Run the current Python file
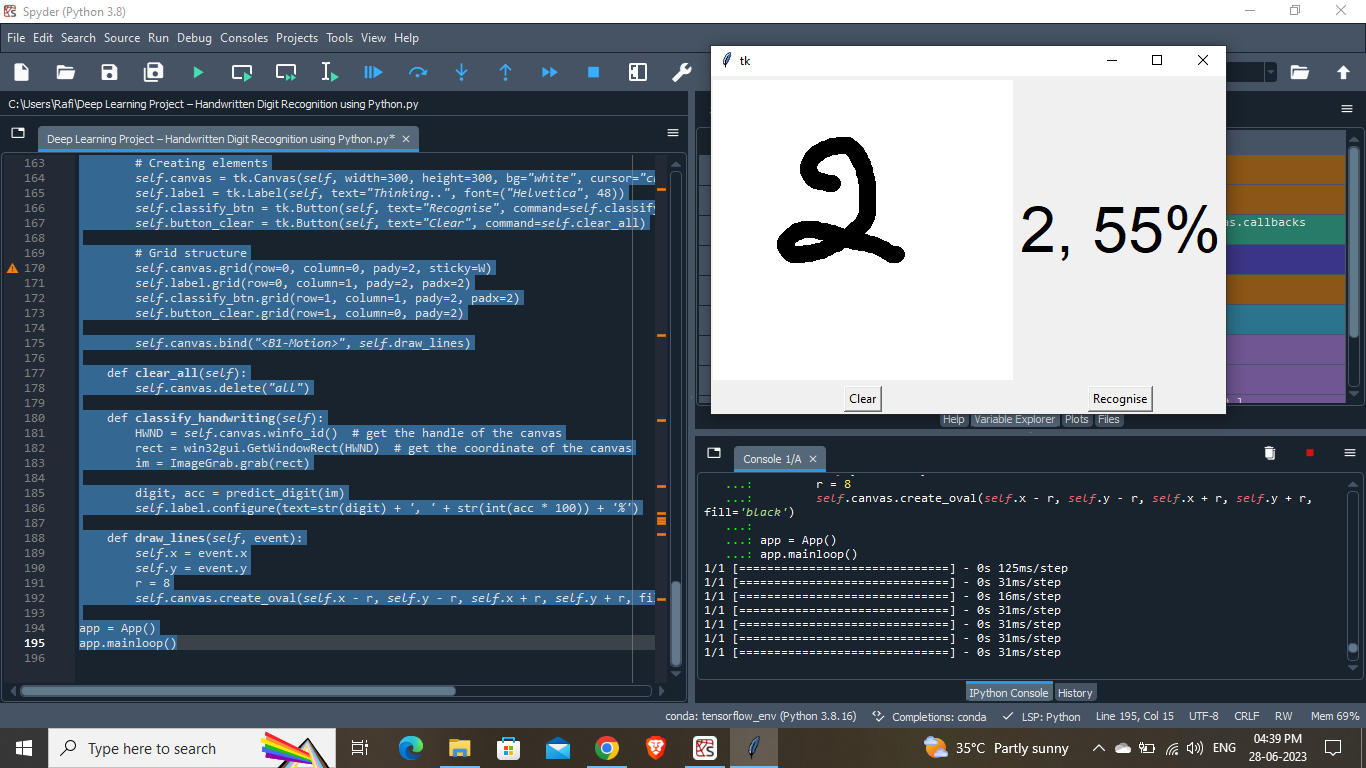Screen dimensions: 1366x768 (197, 72)
